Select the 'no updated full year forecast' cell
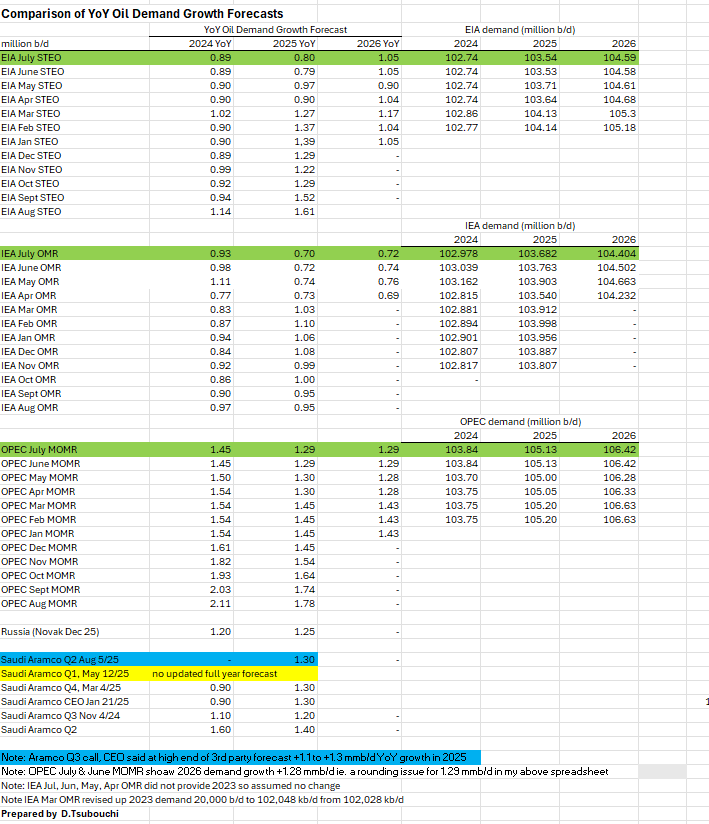709x824 pixels. click(214, 674)
